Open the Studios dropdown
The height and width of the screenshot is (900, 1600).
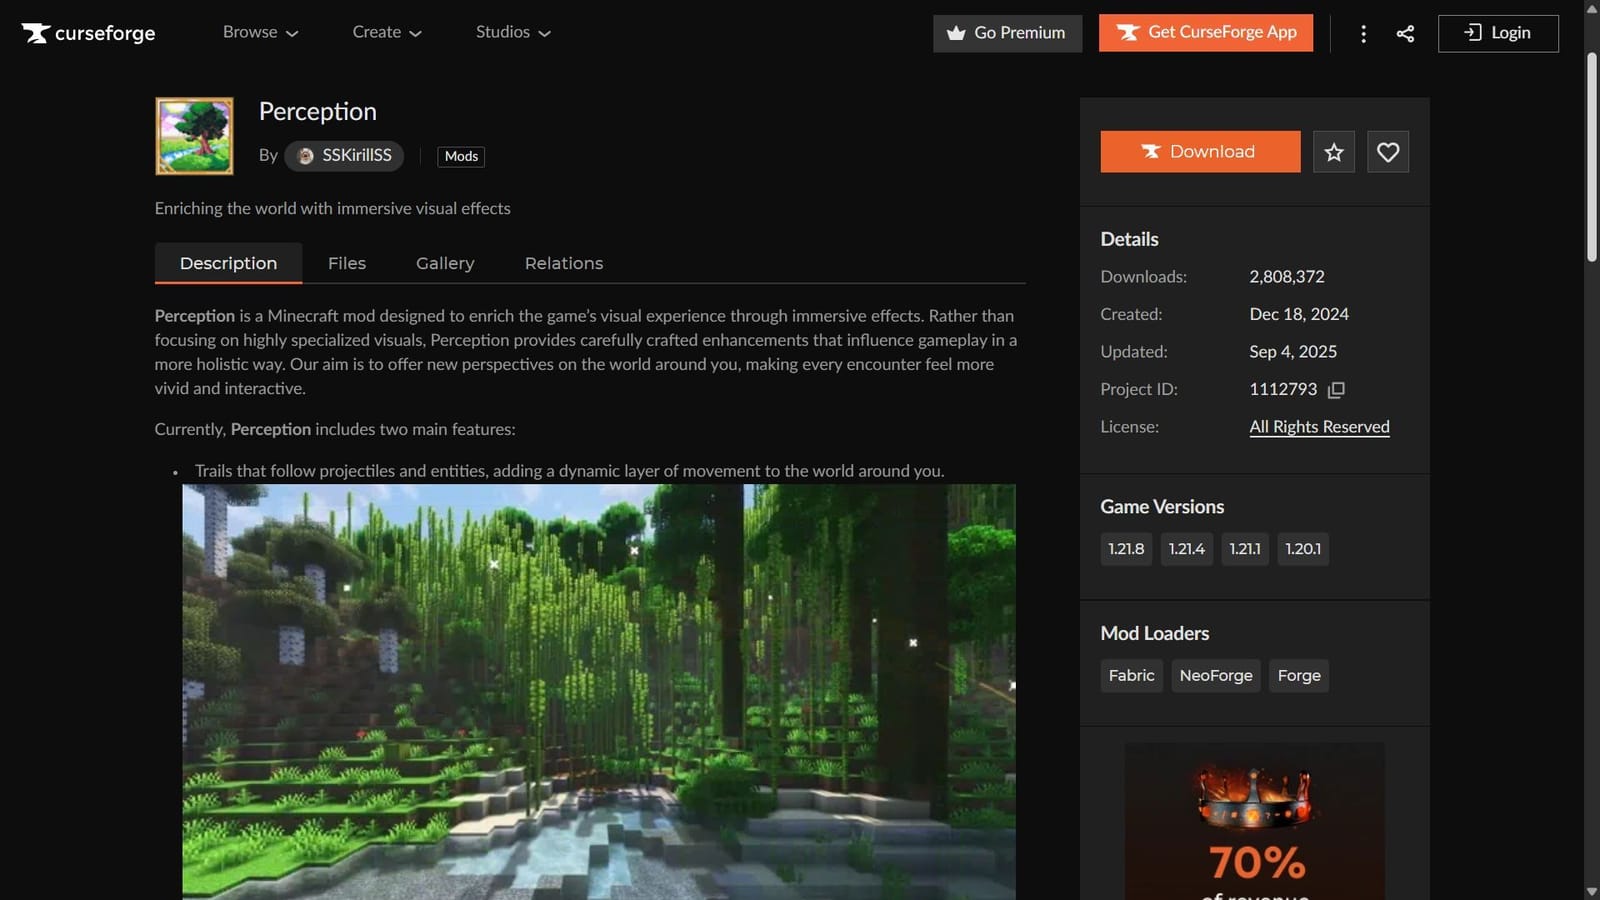pos(512,32)
